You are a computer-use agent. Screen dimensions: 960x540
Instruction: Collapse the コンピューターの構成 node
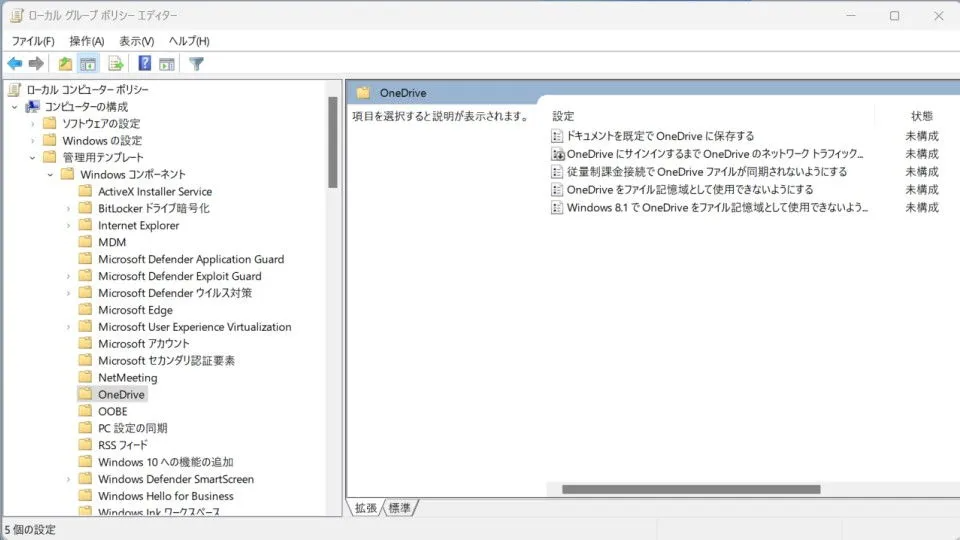[x=15, y=107]
